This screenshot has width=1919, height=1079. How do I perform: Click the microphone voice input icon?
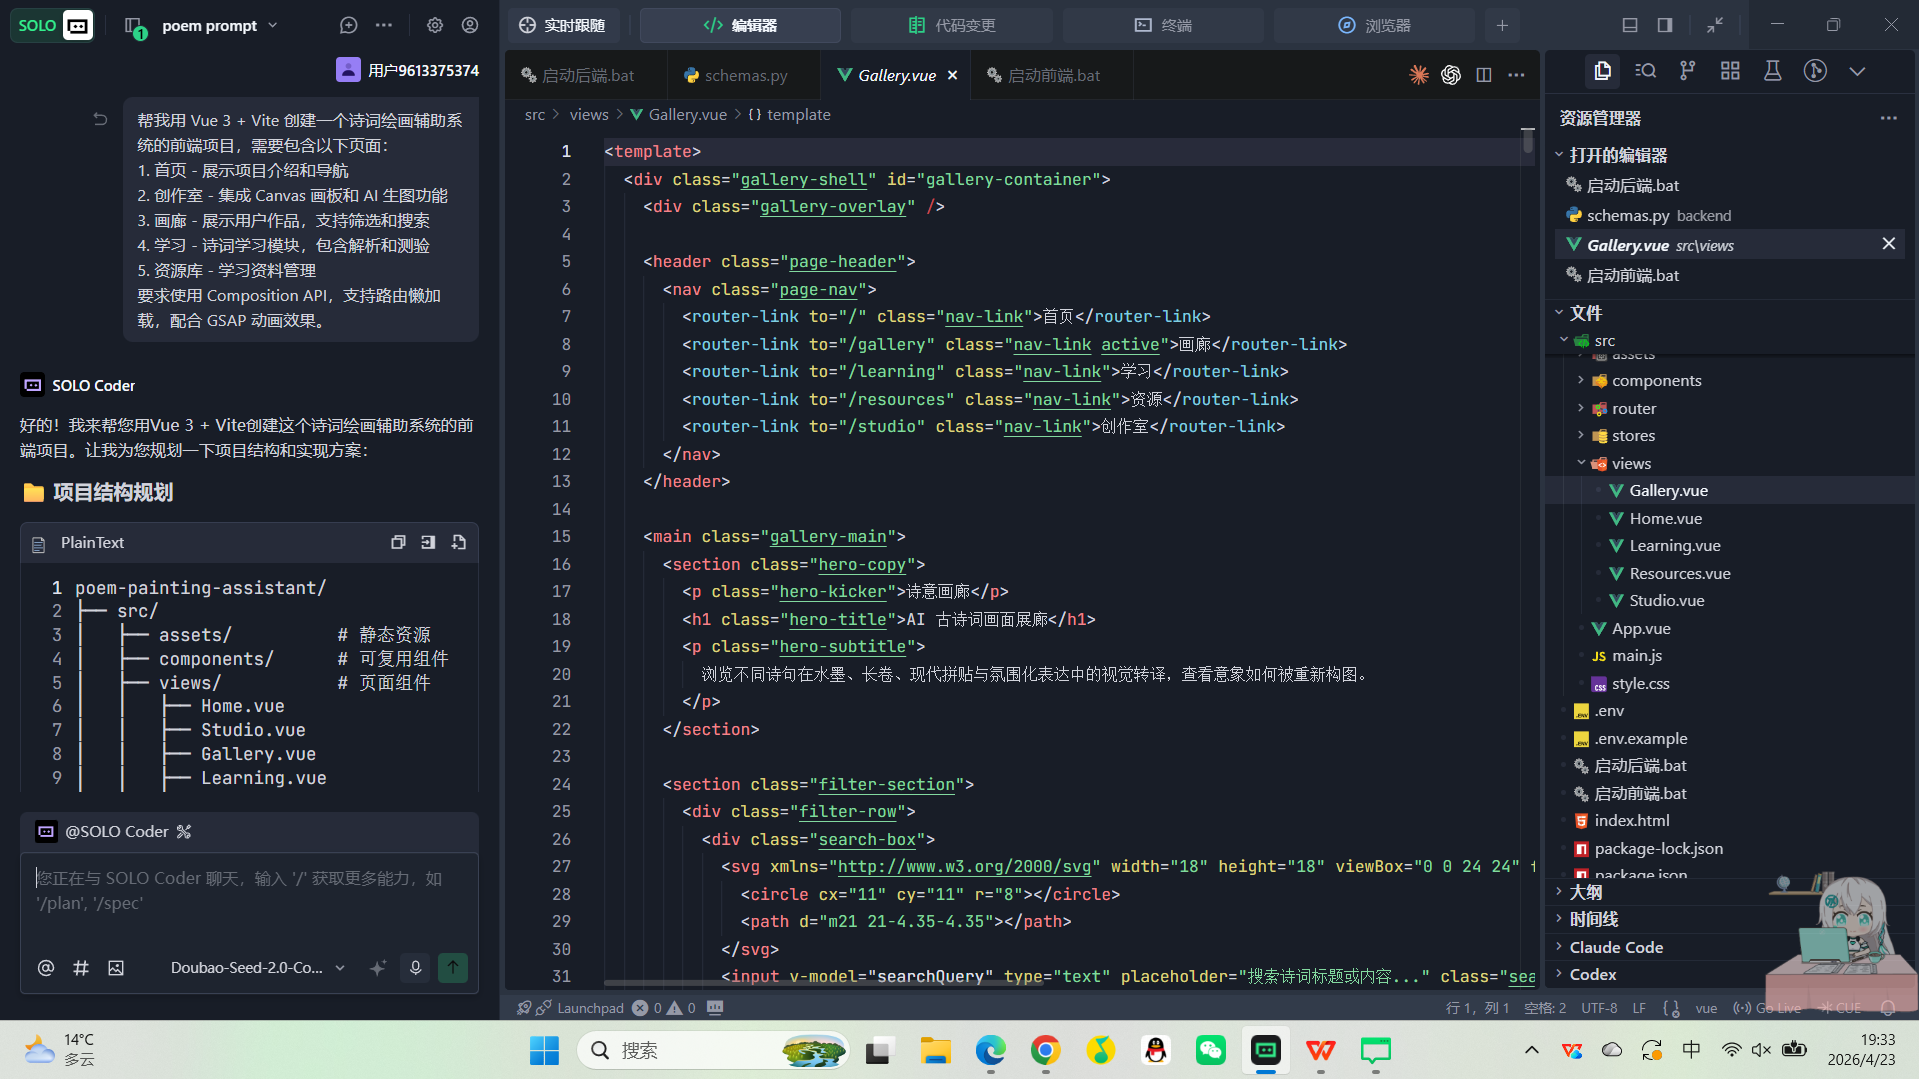pyautogui.click(x=415, y=967)
